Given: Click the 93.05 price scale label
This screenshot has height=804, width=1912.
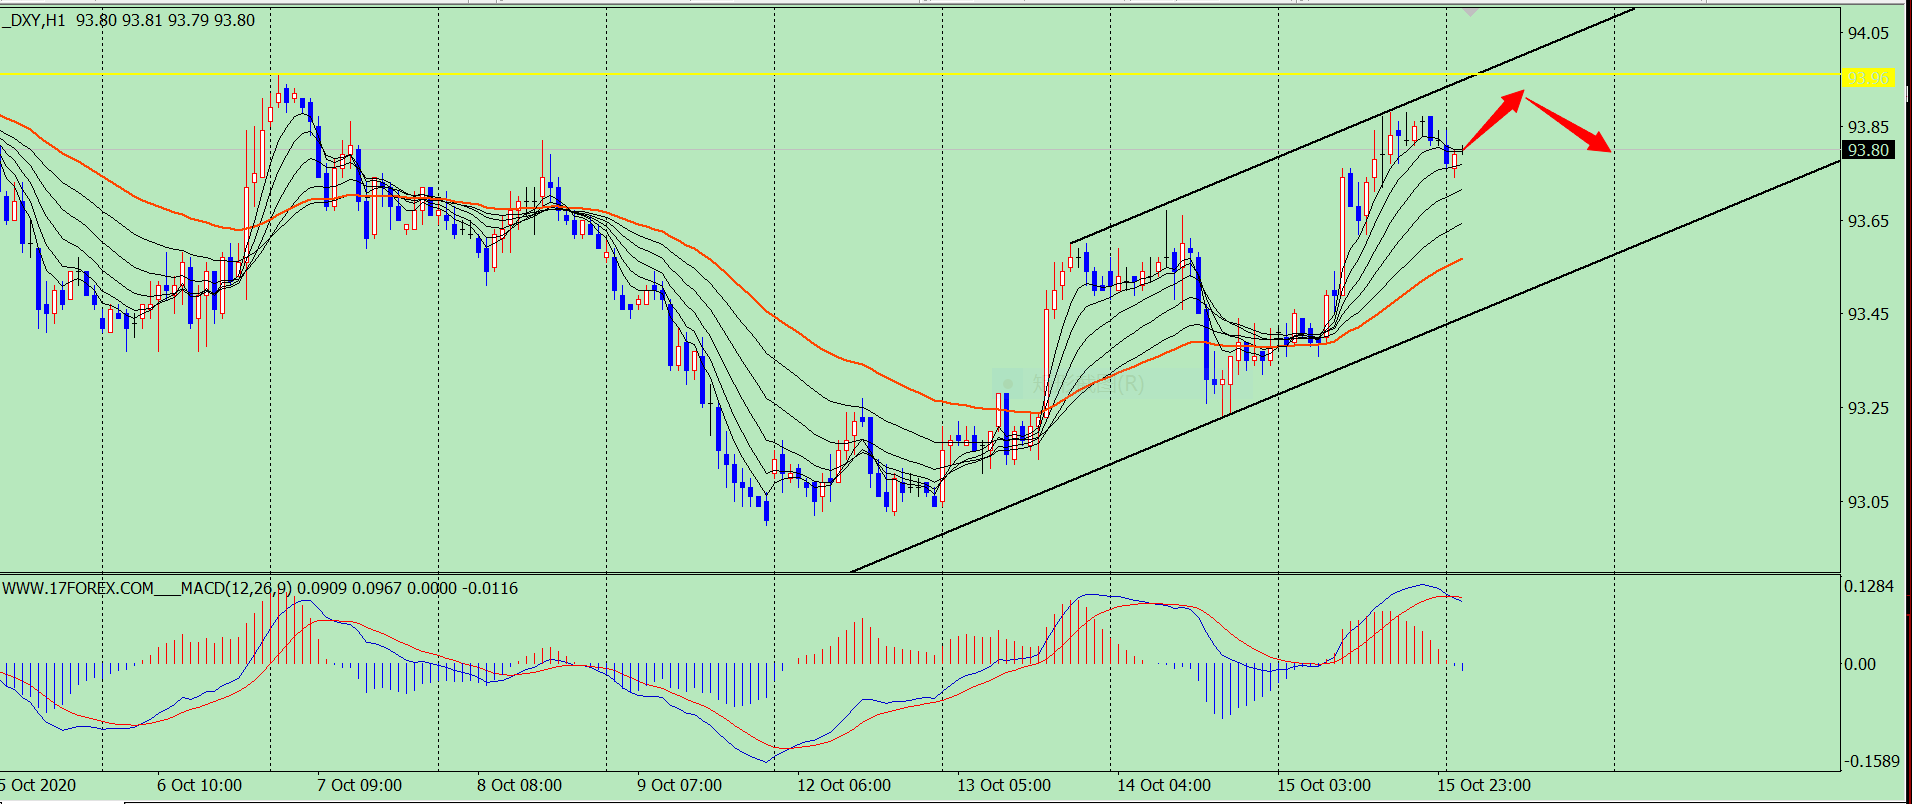Looking at the screenshot, I should 1868,502.
